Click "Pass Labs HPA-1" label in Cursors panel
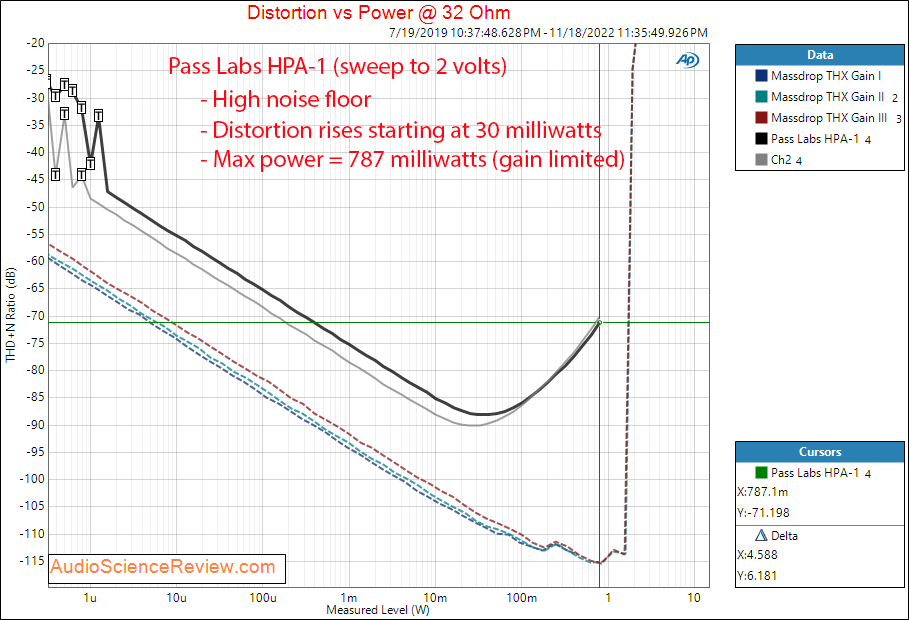 click(x=815, y=473)
